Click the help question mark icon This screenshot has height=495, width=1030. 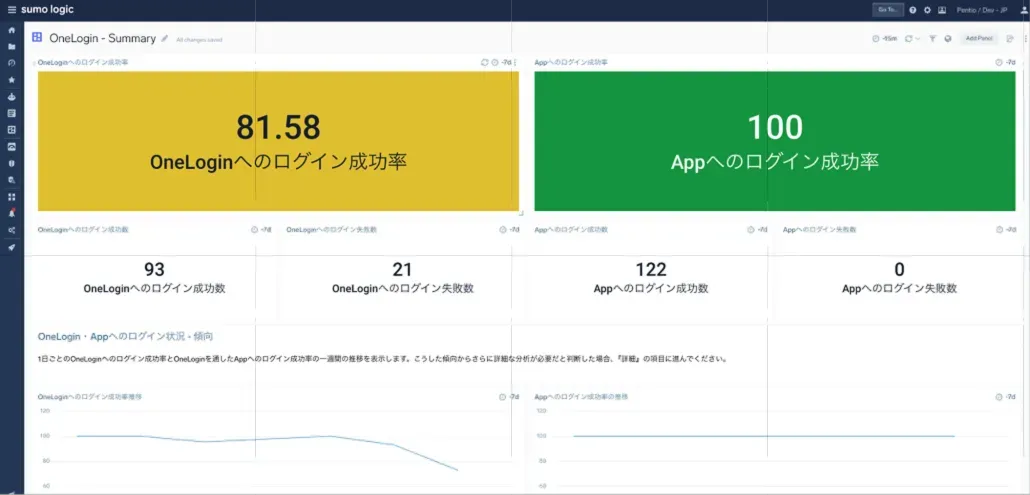click(x=912, y=10)
